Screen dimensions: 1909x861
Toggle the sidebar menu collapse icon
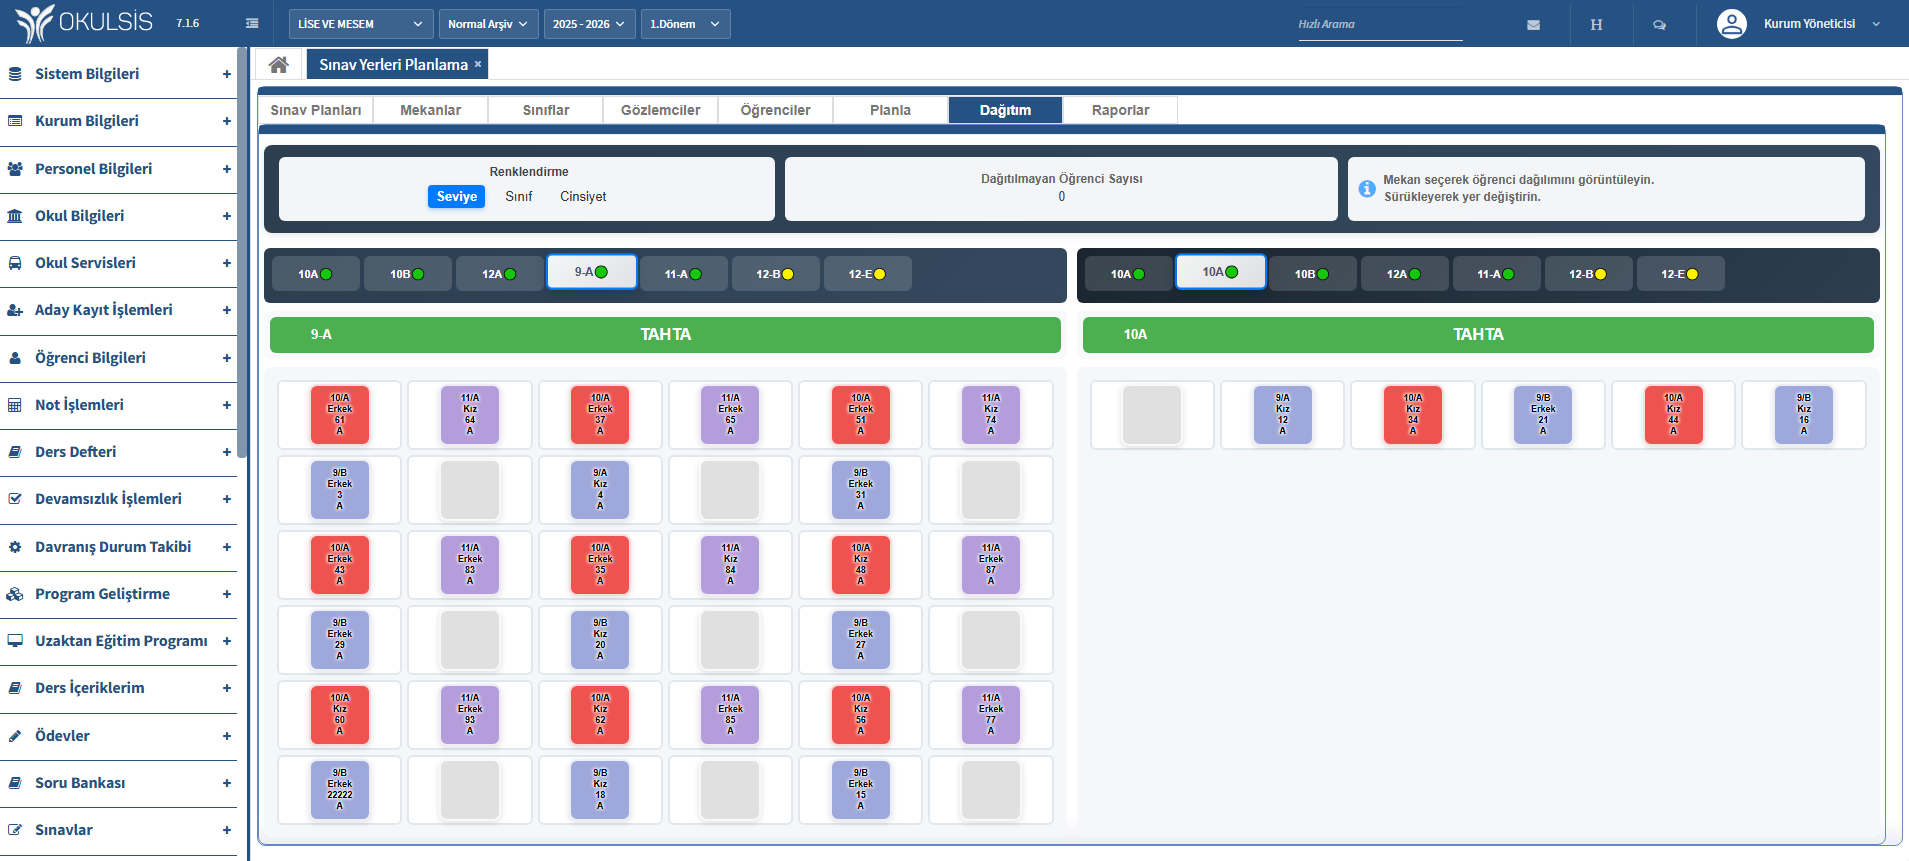pos(252,24)
